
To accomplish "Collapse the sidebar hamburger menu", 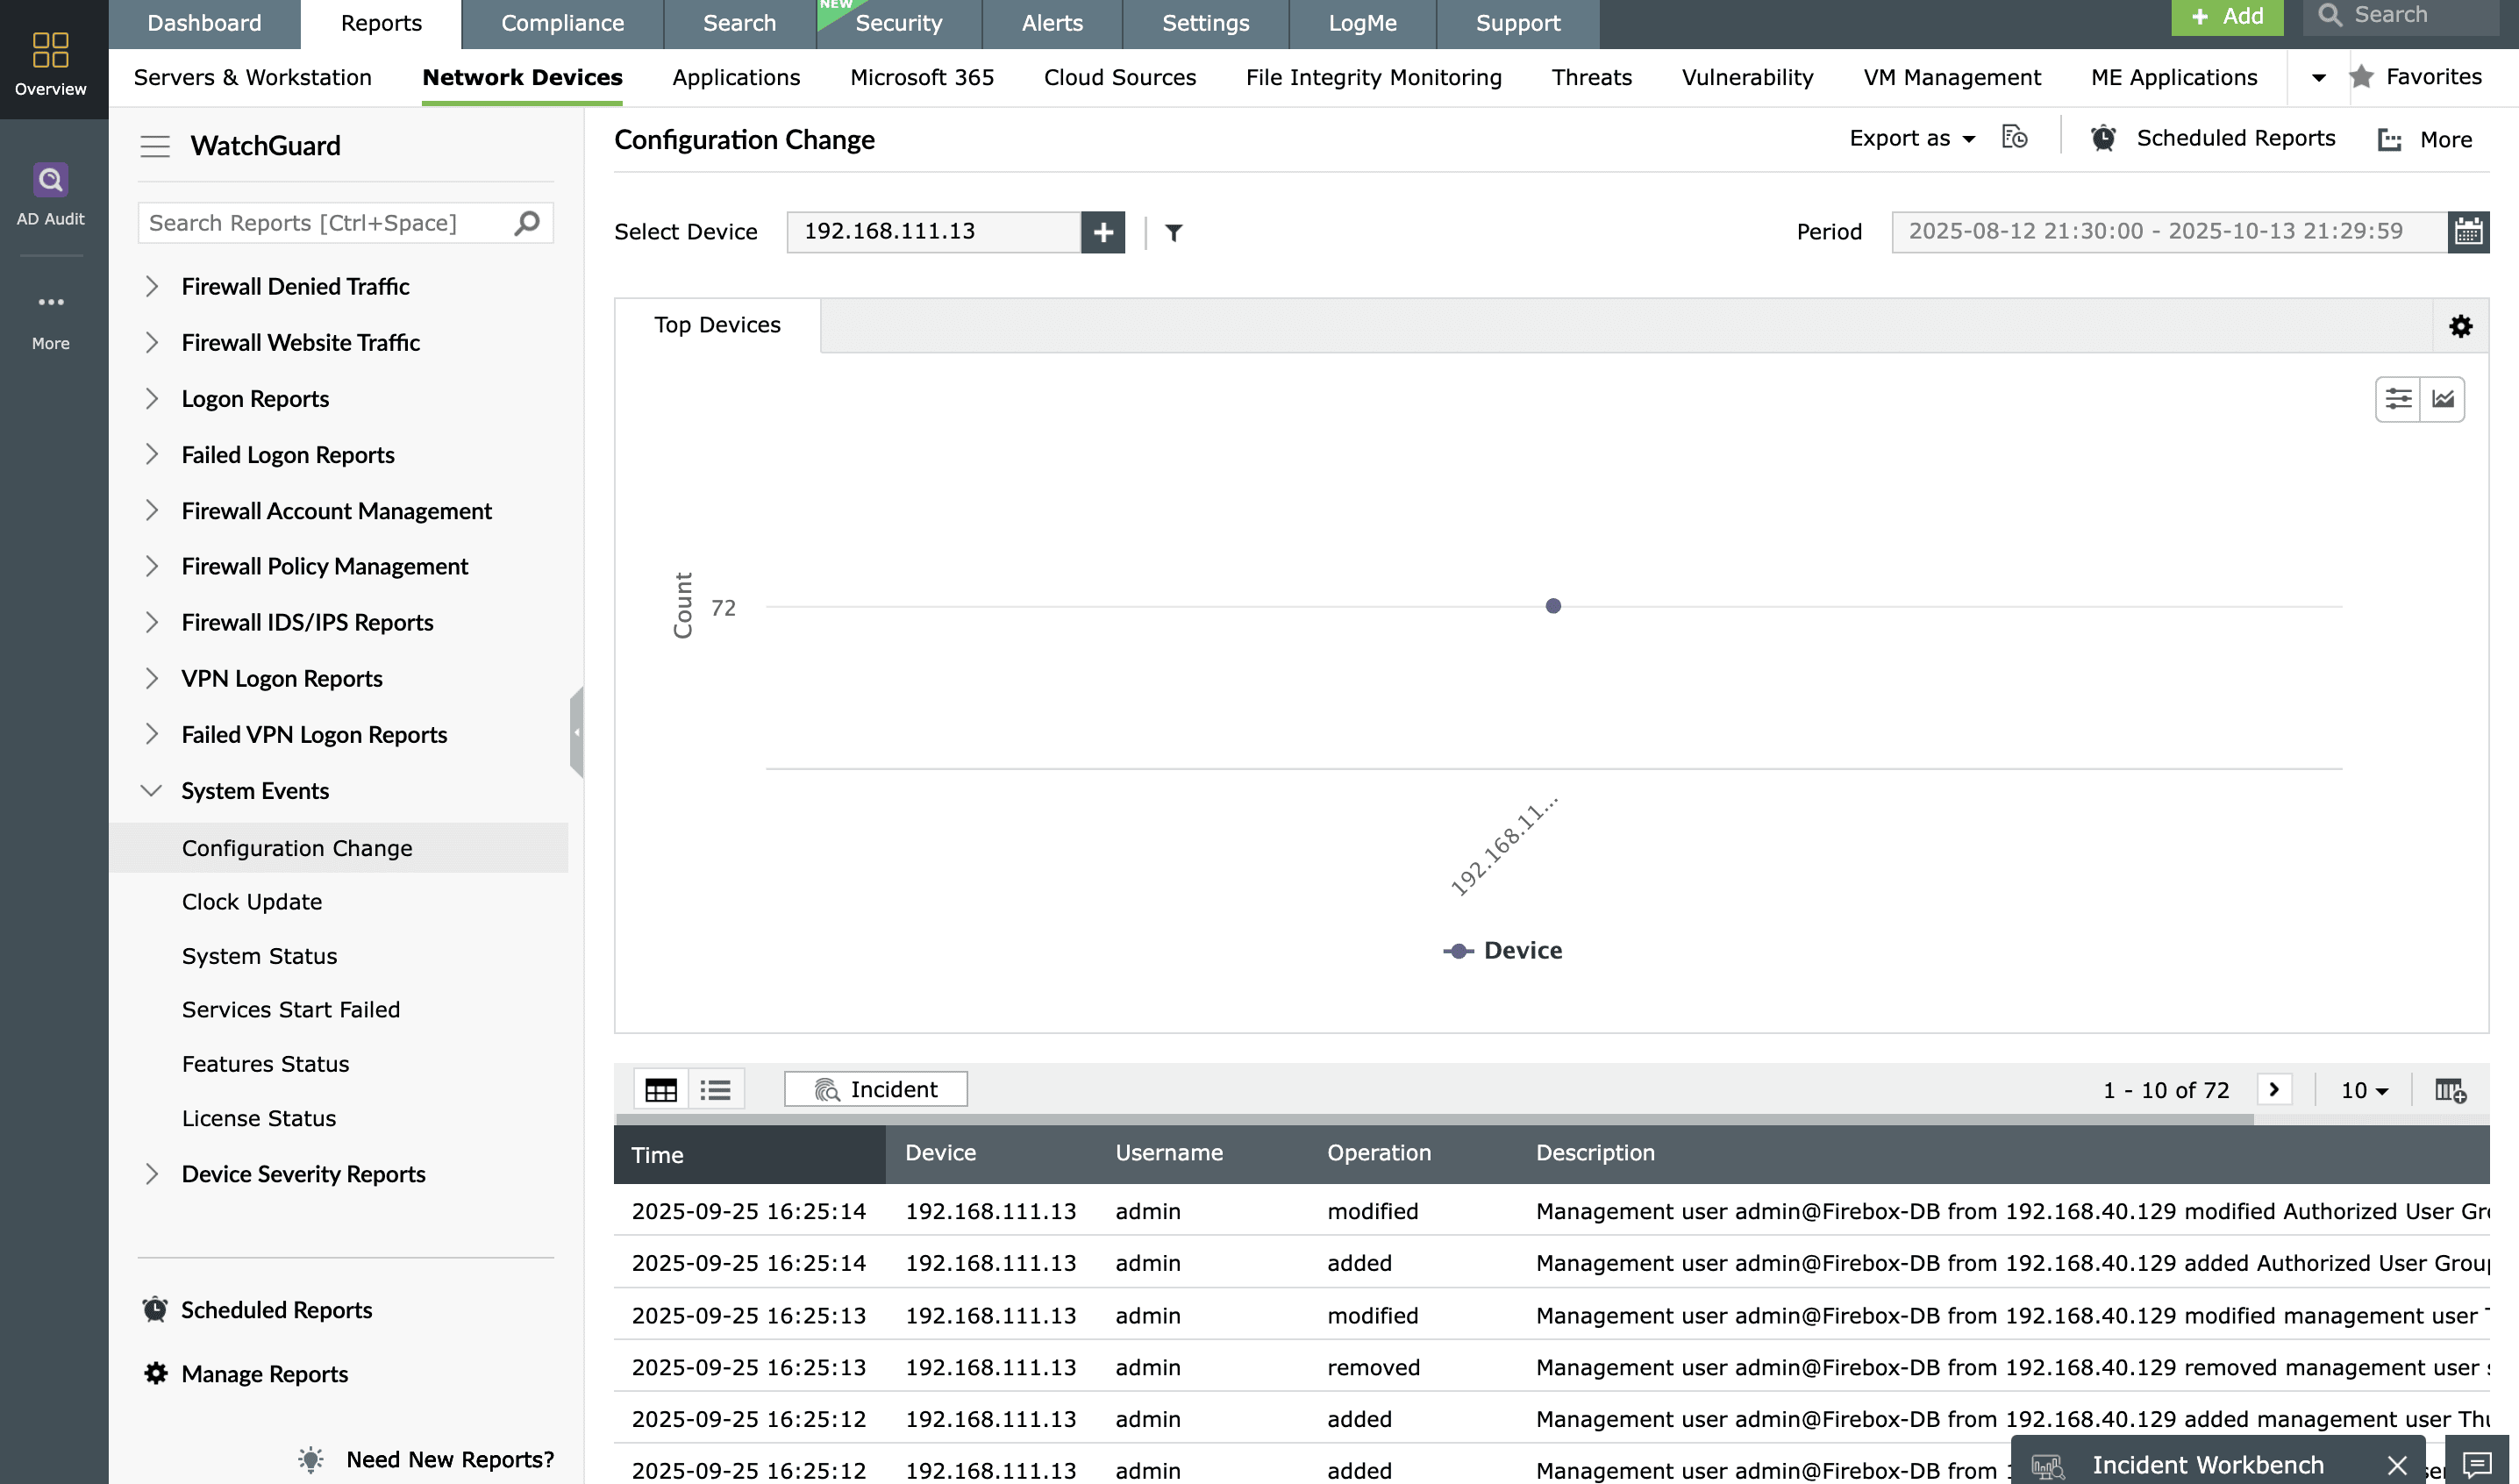I will coord(155,146).
